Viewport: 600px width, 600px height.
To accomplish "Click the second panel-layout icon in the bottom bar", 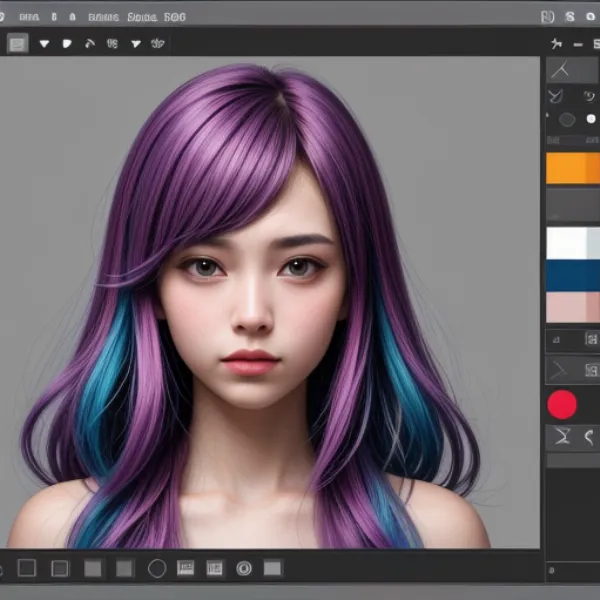I will pyautogui.click(x=214, y=568).
